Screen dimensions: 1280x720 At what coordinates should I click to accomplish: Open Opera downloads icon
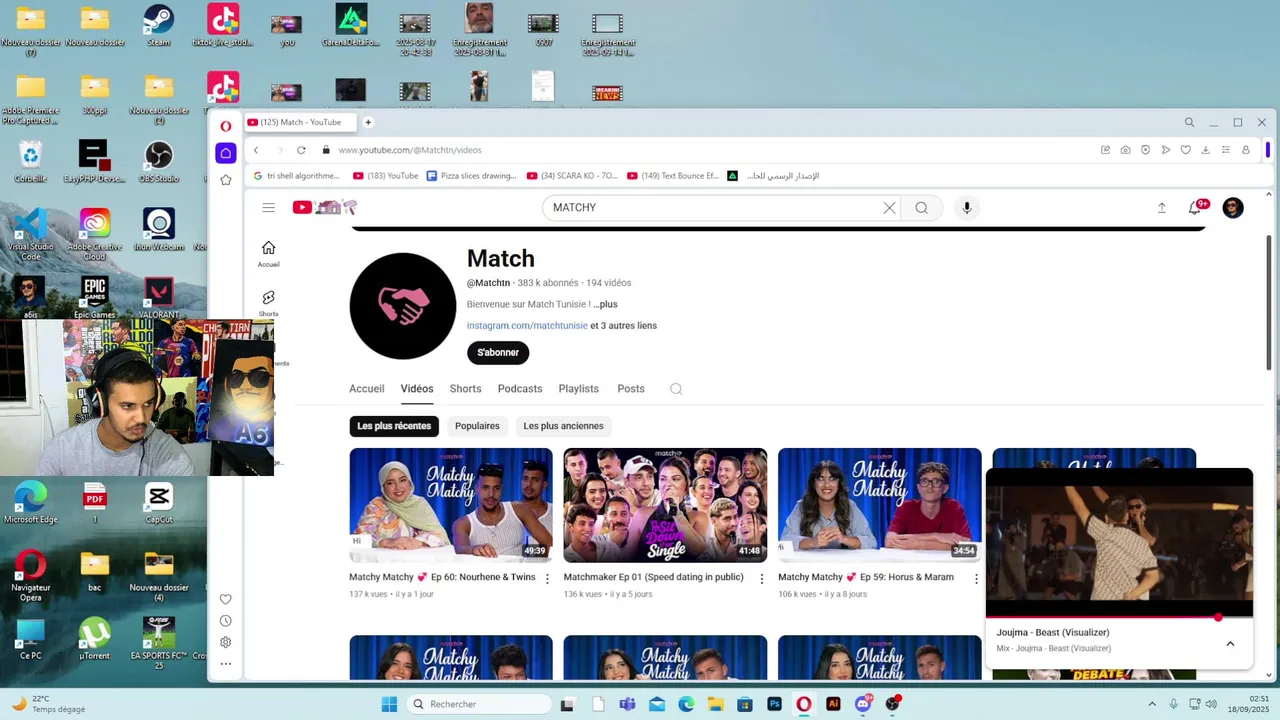click(1205, 150)
